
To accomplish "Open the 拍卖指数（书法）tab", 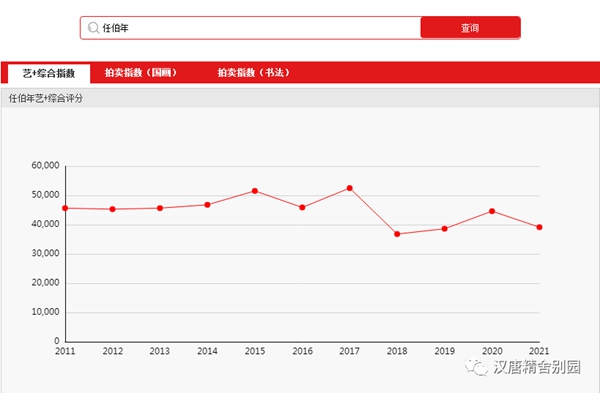I will [x=253, y=72].
